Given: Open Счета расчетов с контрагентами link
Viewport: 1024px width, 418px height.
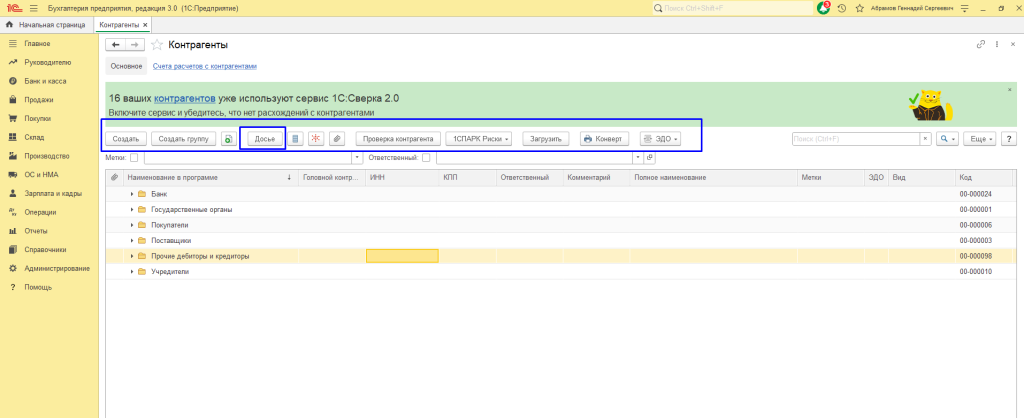Looking at the screenshot, I should (204, 66).
